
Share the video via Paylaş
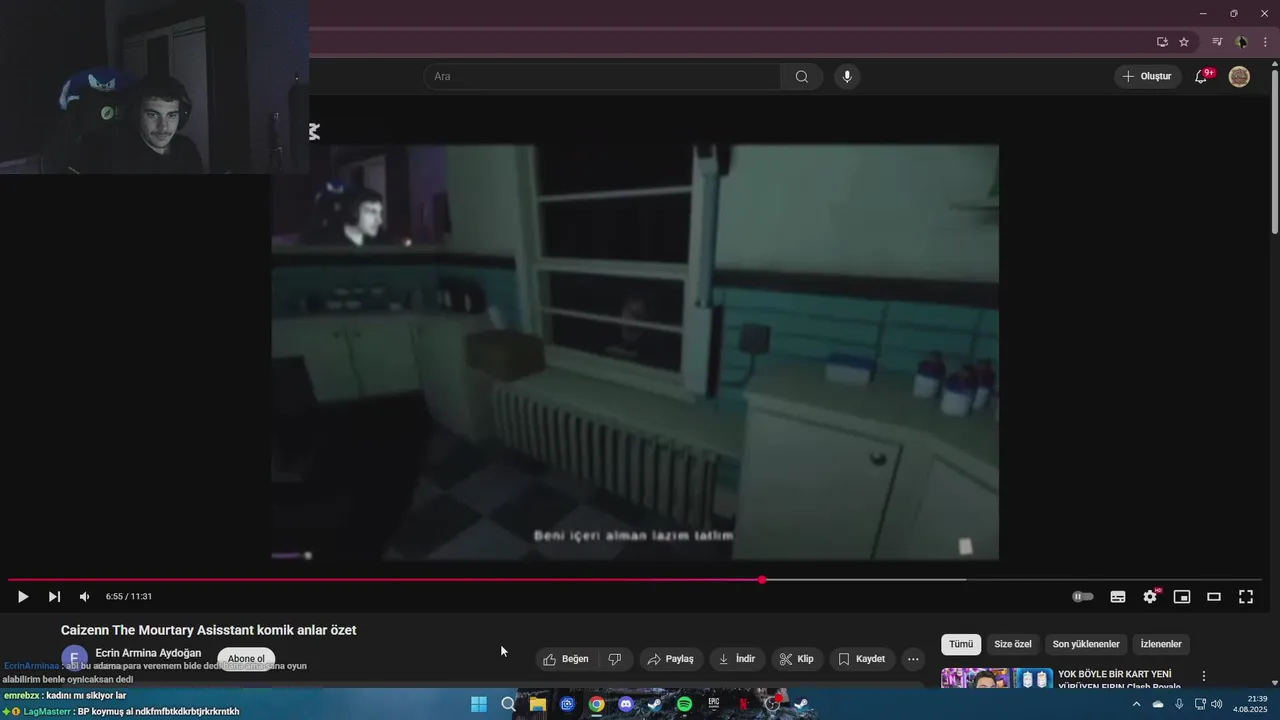tap(670, 659)
